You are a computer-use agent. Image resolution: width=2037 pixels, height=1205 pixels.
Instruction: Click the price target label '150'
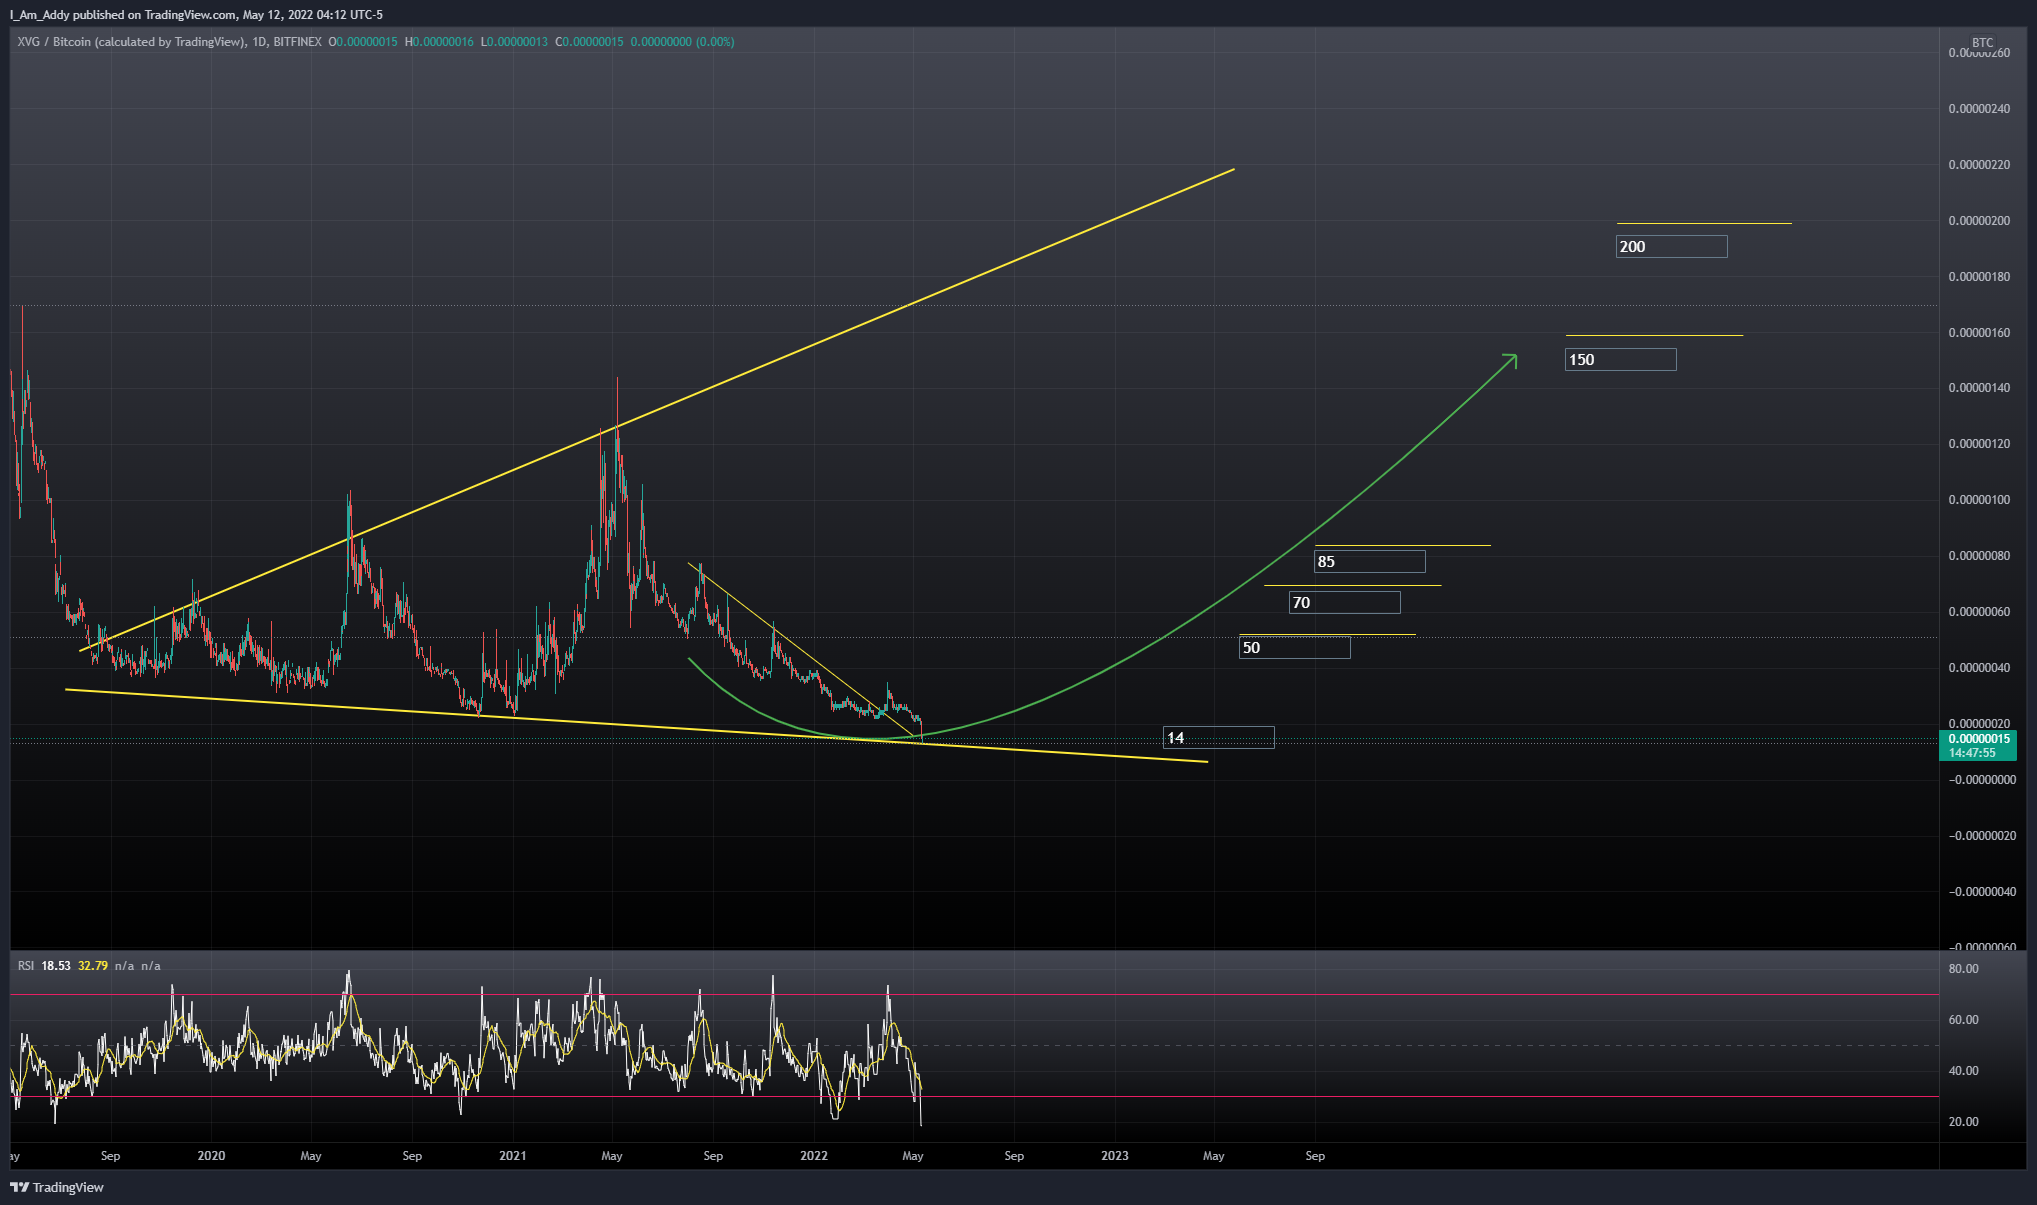point(1620,360)
